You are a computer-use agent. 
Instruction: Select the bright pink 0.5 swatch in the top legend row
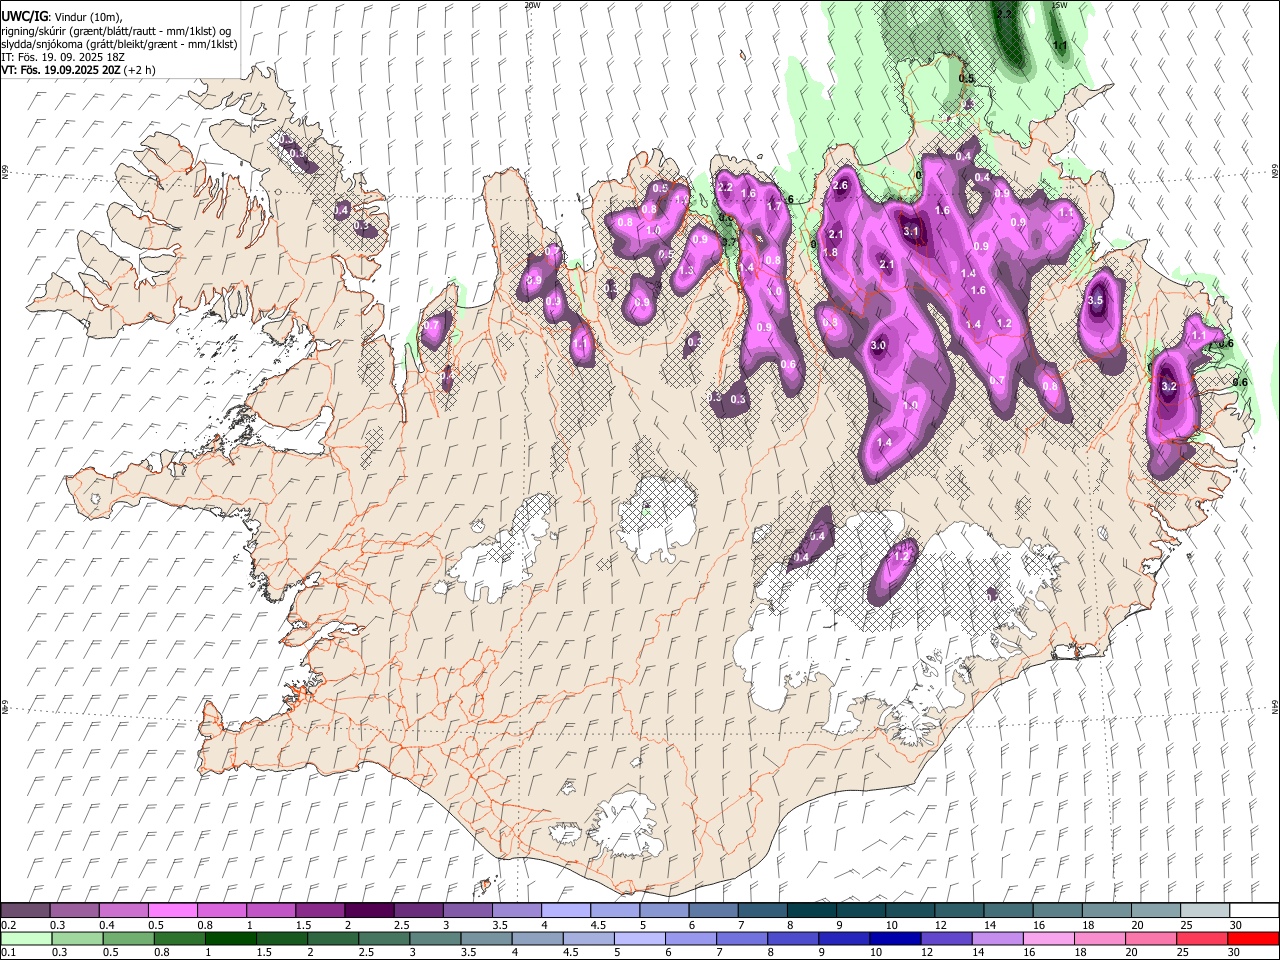point(172,910)
